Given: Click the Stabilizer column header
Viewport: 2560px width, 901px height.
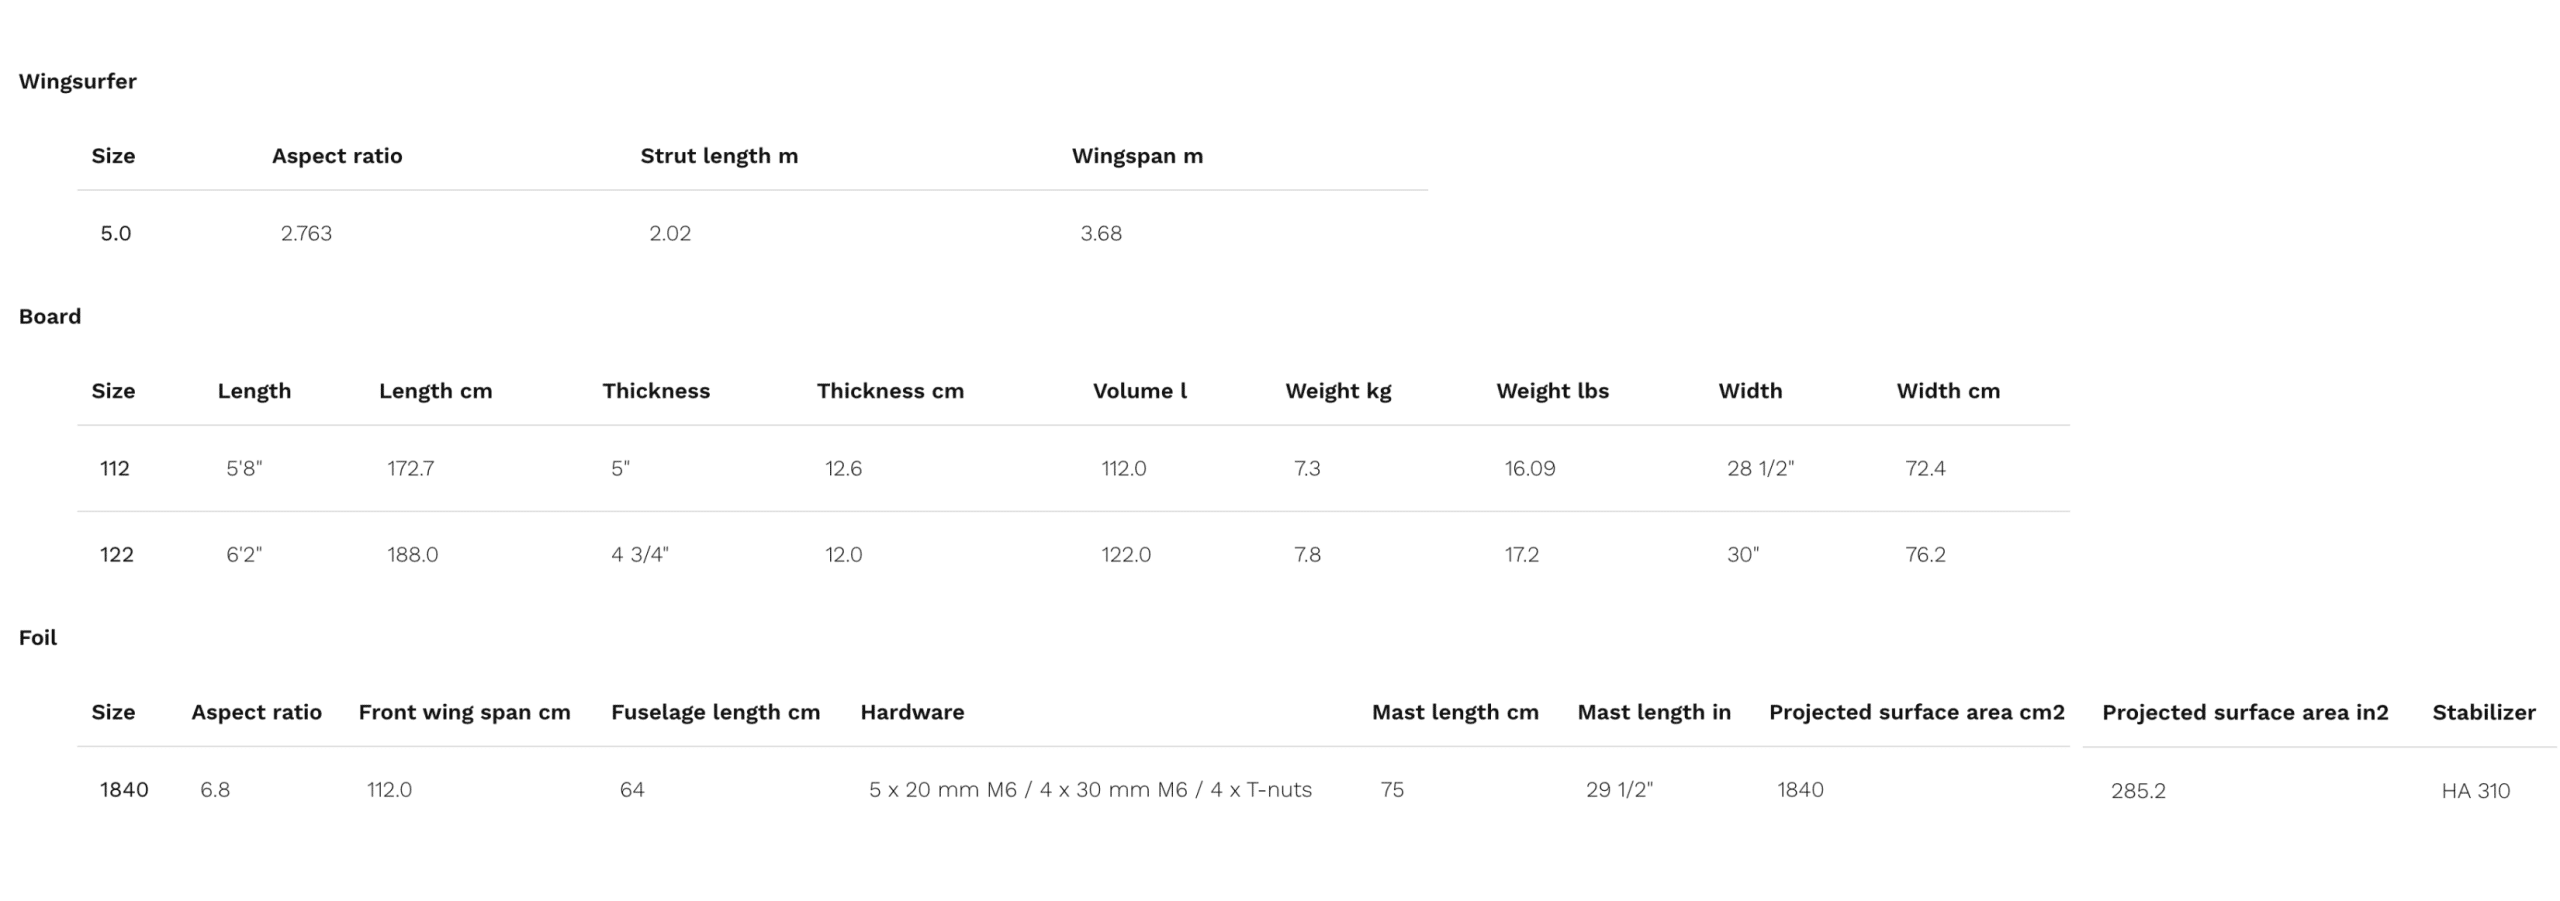Looking at the screenshot, I should (x=2484, y=712).
